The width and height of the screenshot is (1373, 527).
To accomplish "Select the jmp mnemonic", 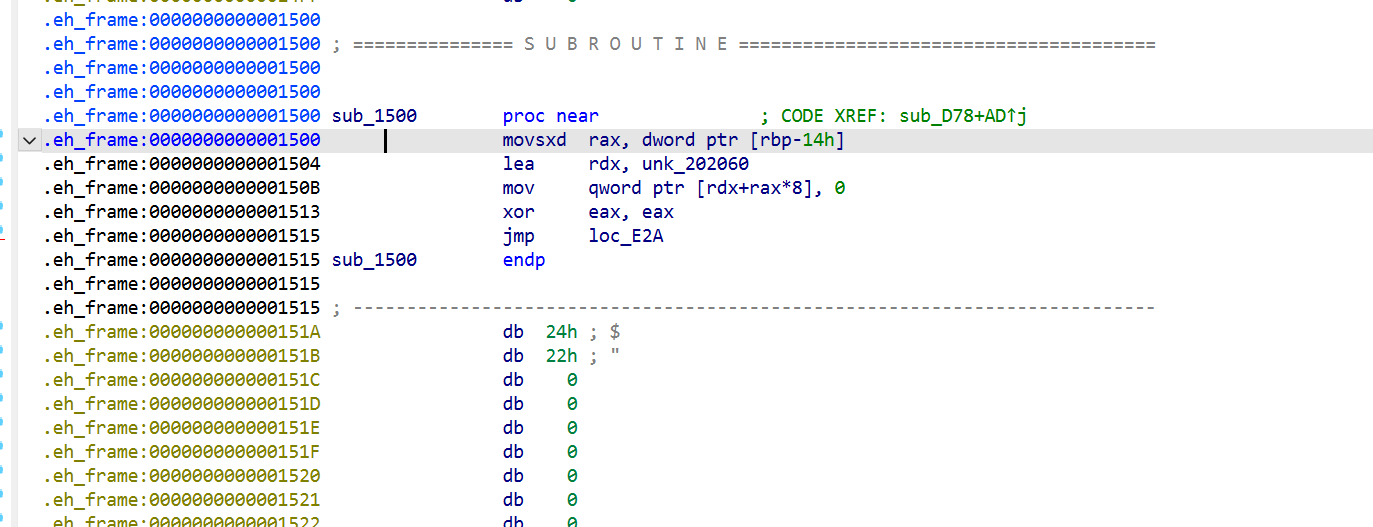I will pyautogui.click(x=519, y=236).
